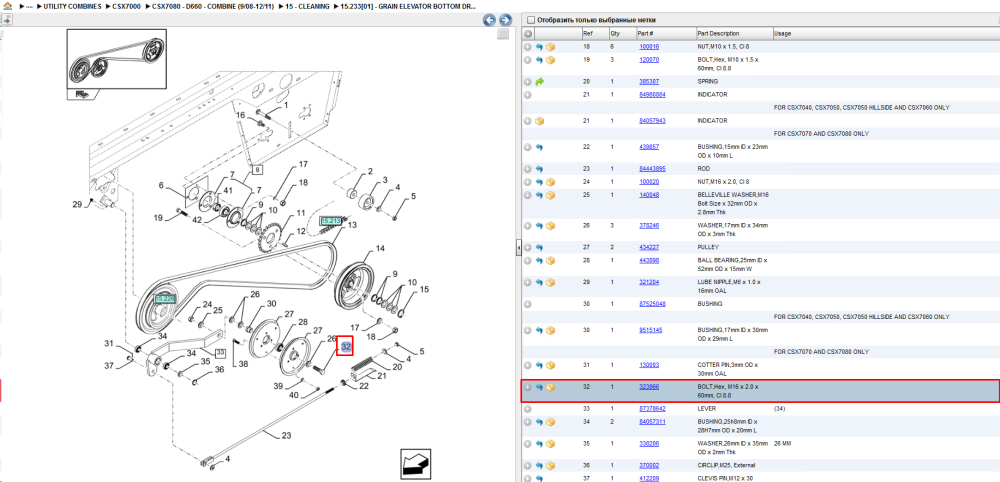The width and height of the screenshot is (1000, 482).
Task: Click the gray square button above the diagram
Action: pyautogui.click(x=503, y=34)
